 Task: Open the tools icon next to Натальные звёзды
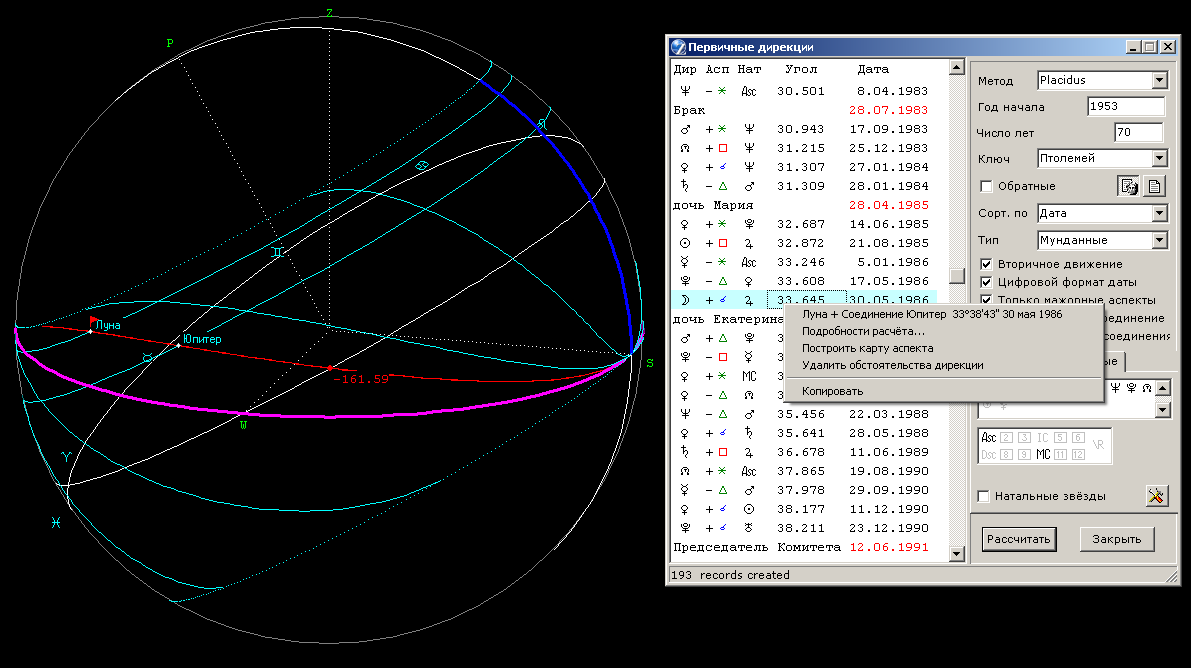click(x=1156, y=496)
